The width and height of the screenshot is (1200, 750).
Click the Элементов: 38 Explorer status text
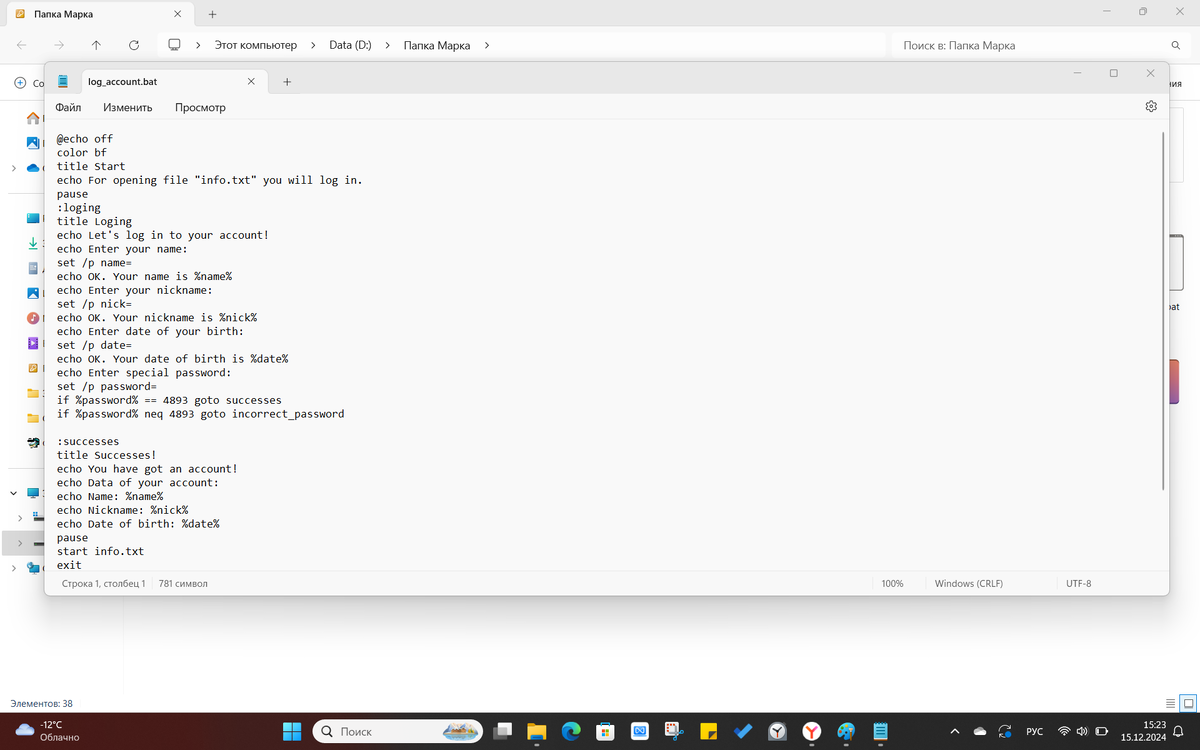(41, 704)
